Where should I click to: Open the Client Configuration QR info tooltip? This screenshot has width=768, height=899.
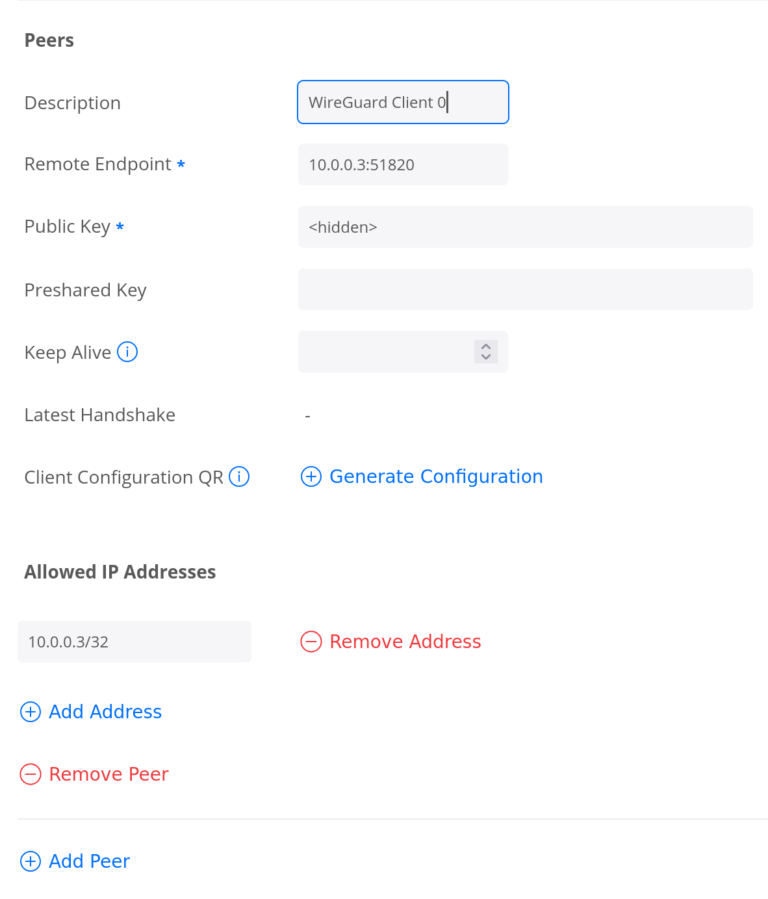[239, 477]
